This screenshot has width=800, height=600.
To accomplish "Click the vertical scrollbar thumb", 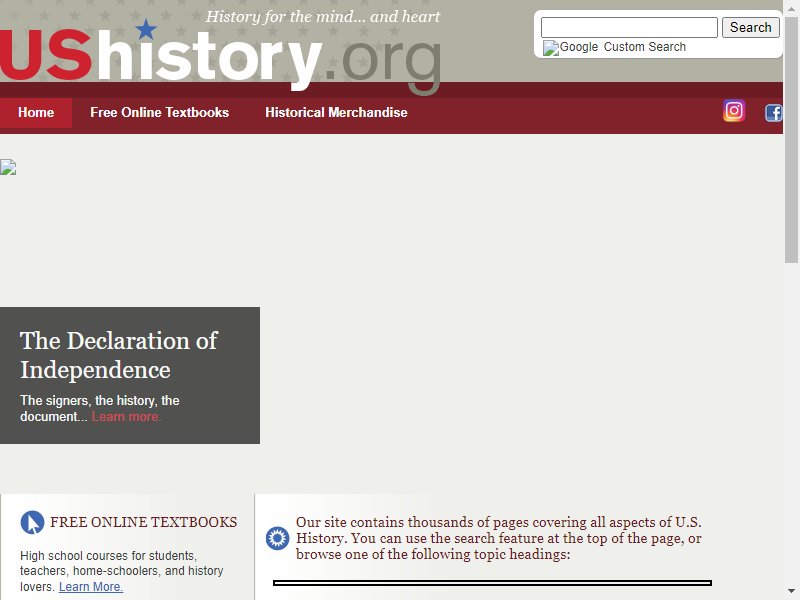I will coord(791,140).
